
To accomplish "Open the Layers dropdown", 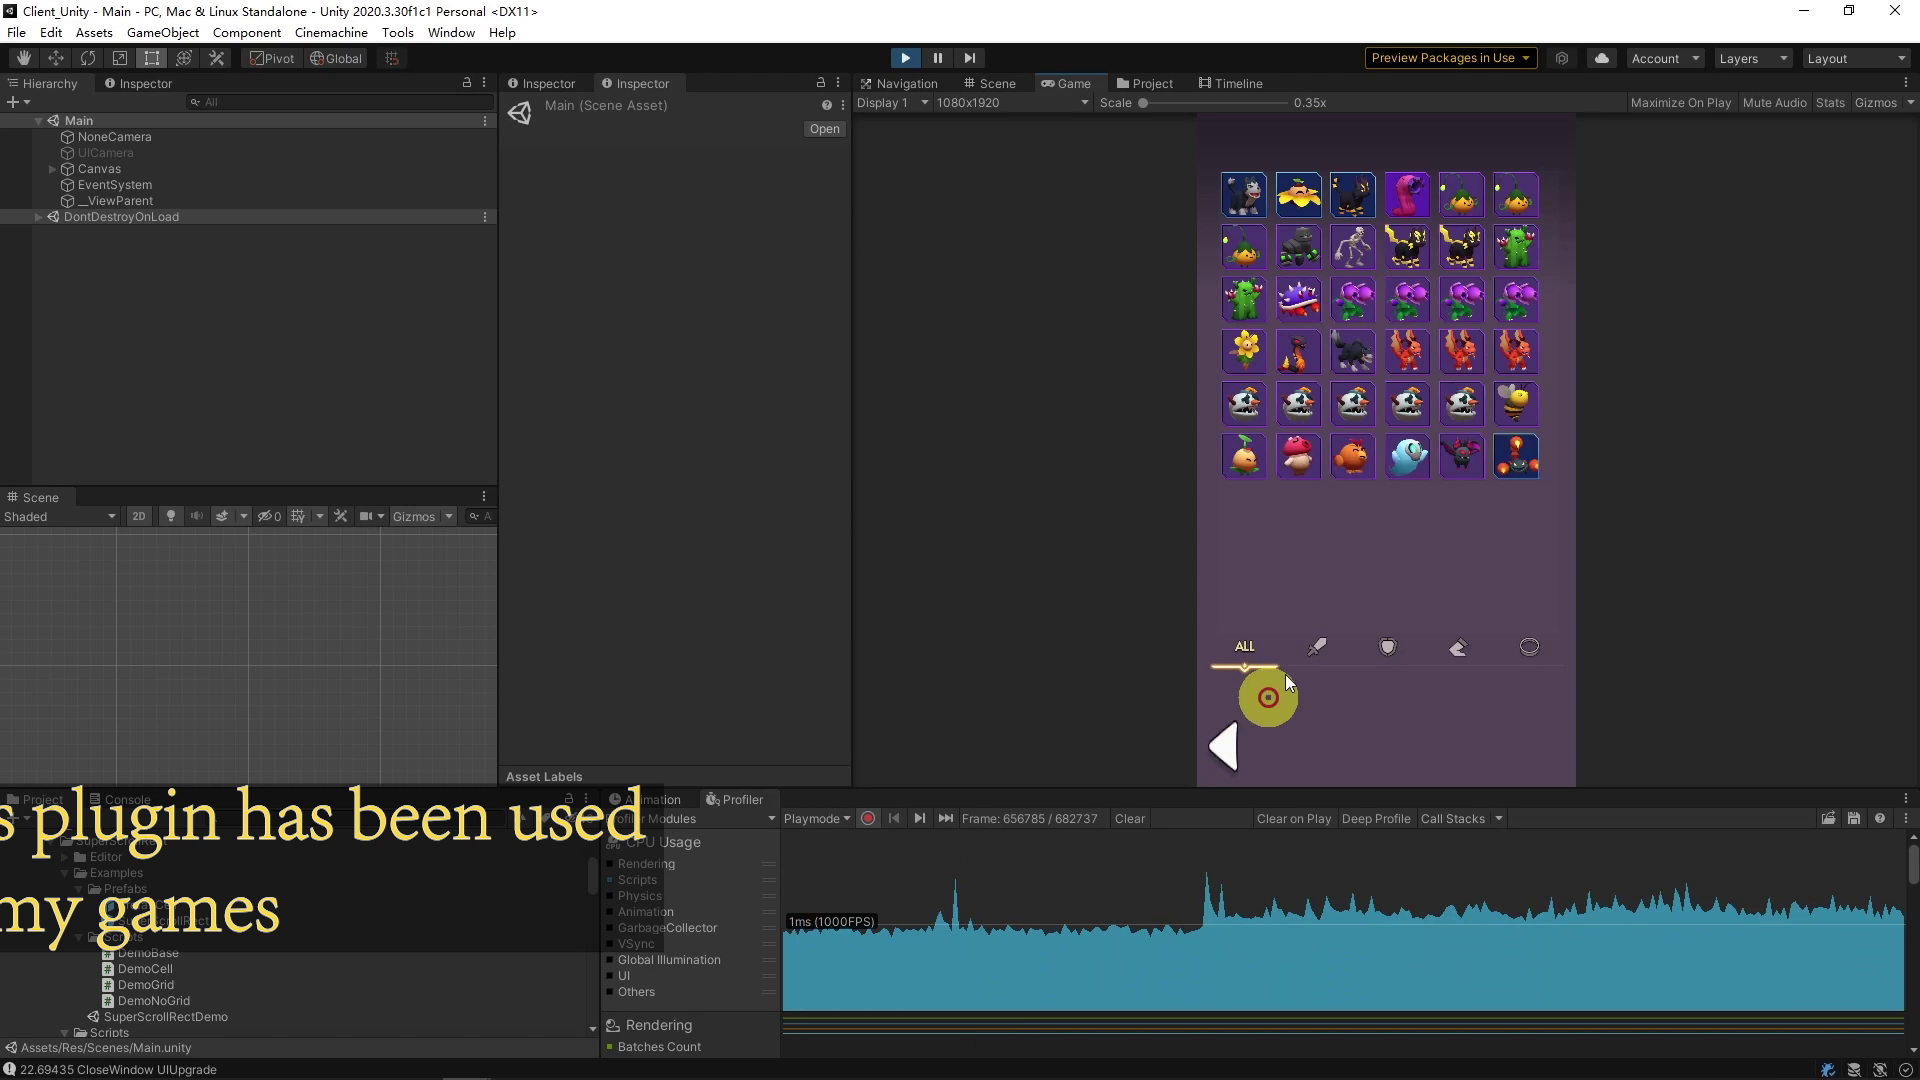I will [x=1753, y=58].
